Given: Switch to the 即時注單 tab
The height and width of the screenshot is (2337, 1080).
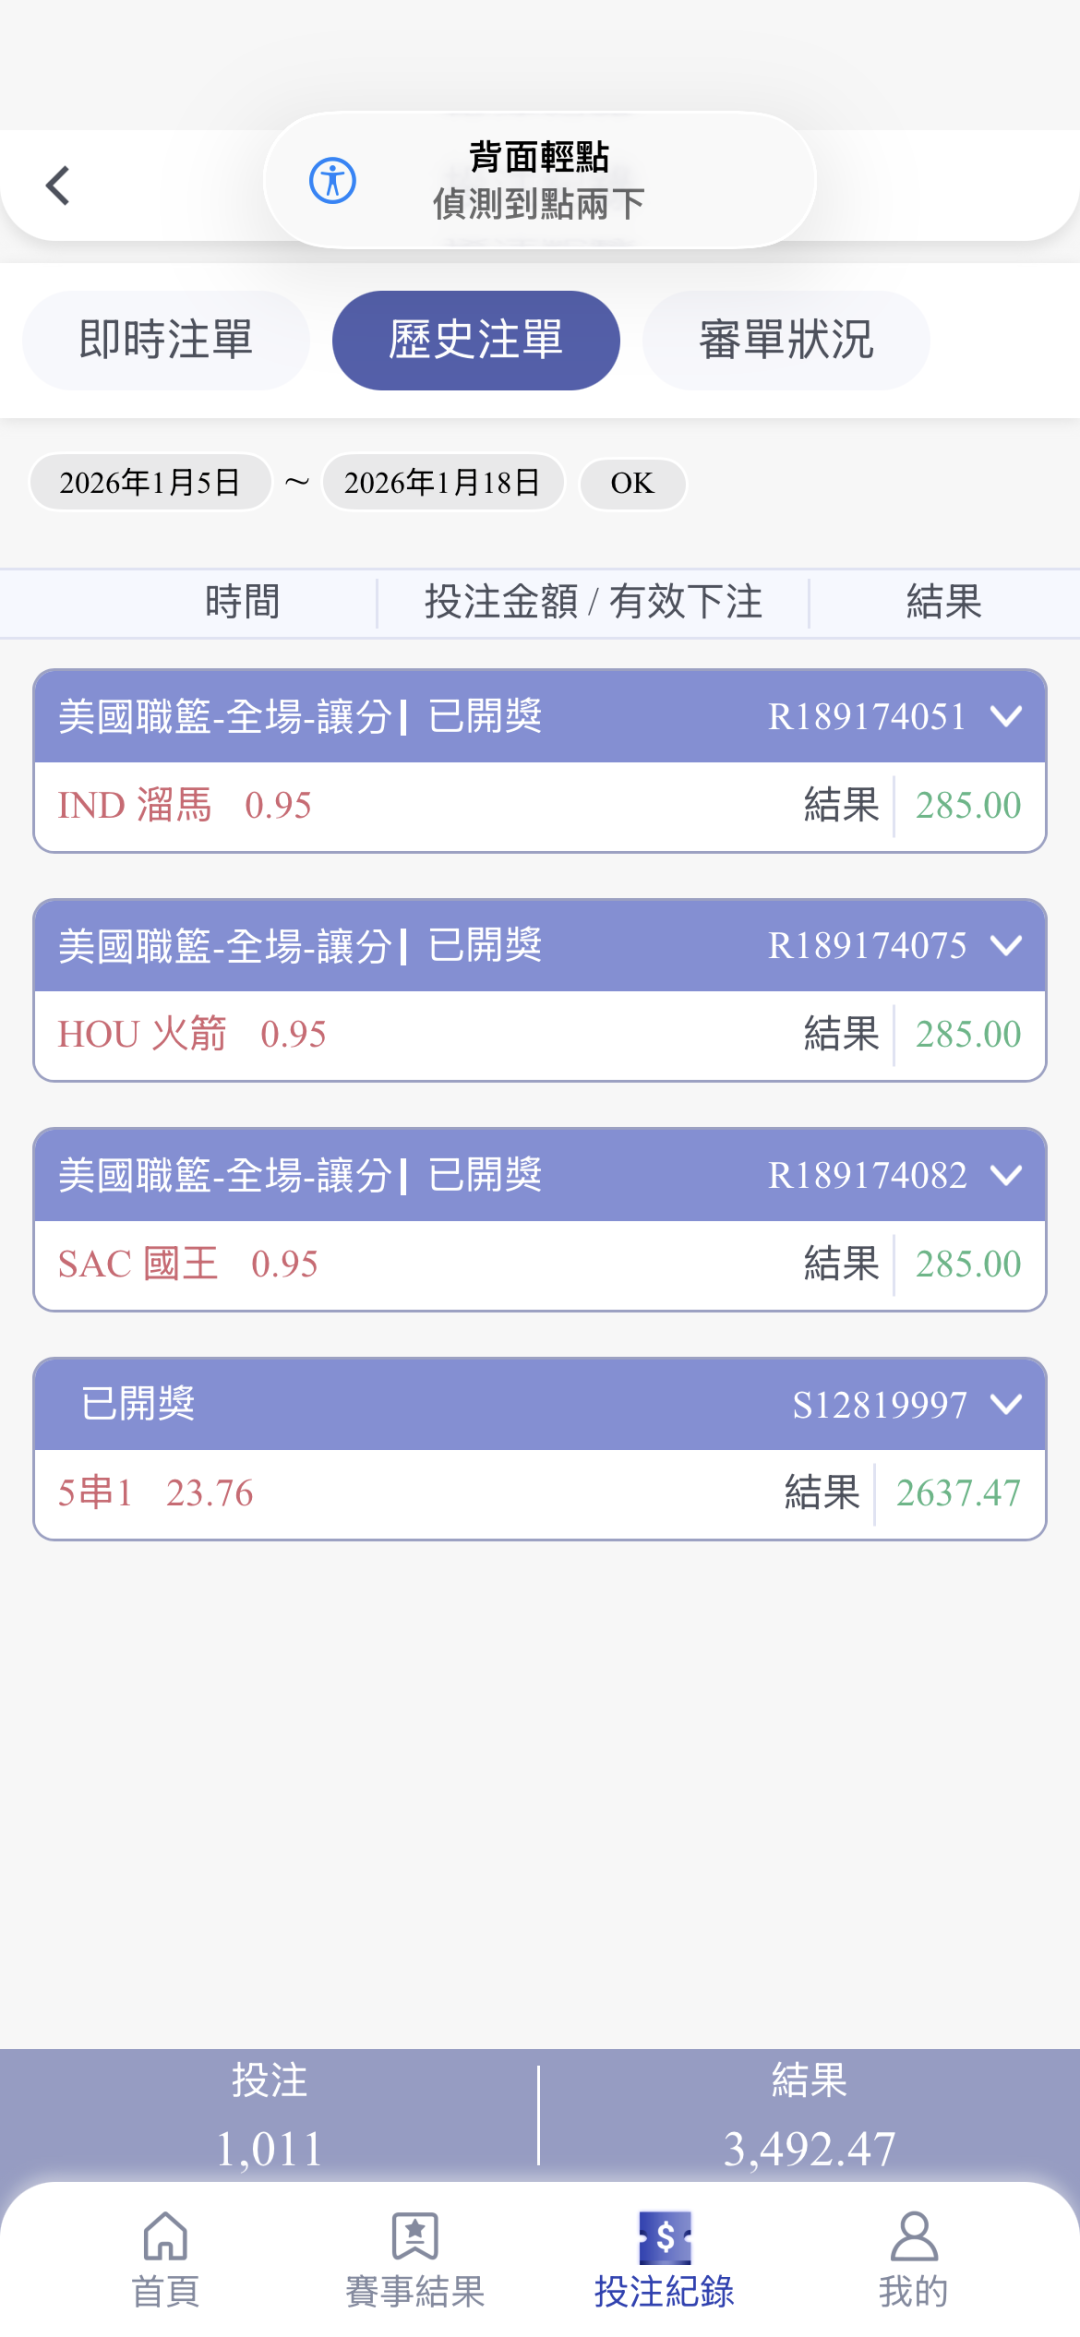Looking at the screenshot, I should coord(166,340).
